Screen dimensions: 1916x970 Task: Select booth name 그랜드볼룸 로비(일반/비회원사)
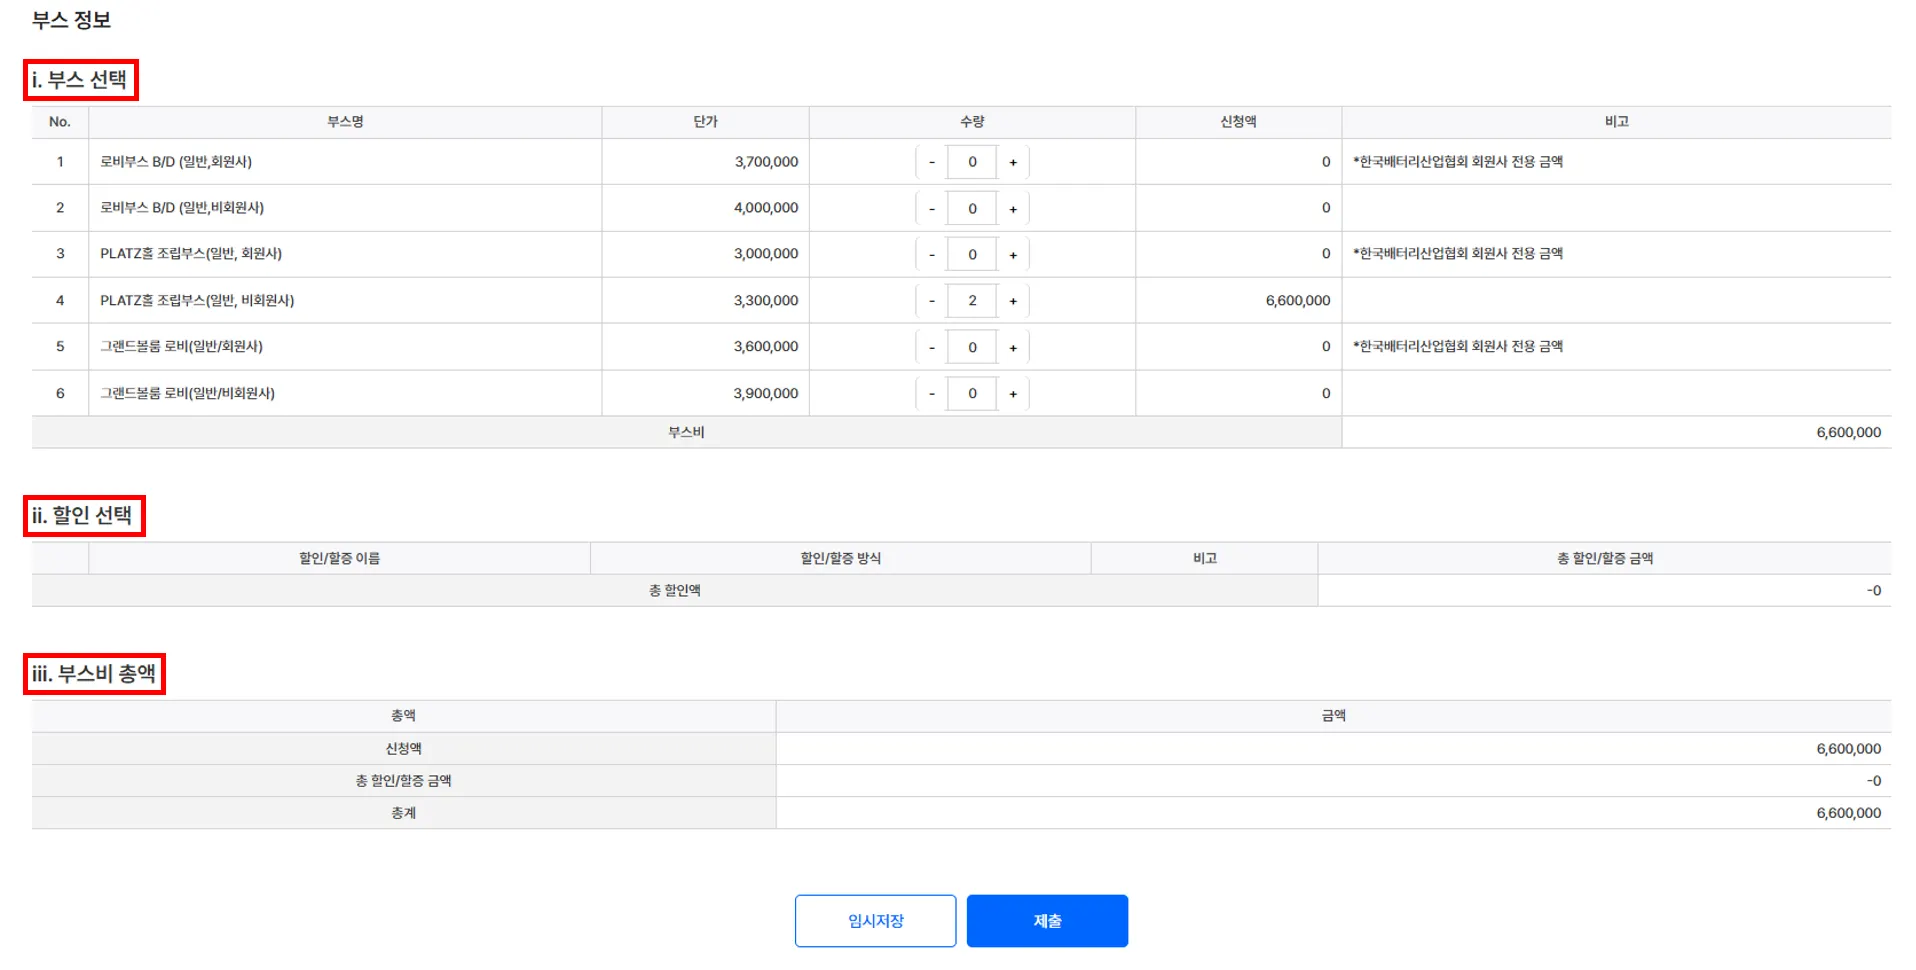click(187, 393)
